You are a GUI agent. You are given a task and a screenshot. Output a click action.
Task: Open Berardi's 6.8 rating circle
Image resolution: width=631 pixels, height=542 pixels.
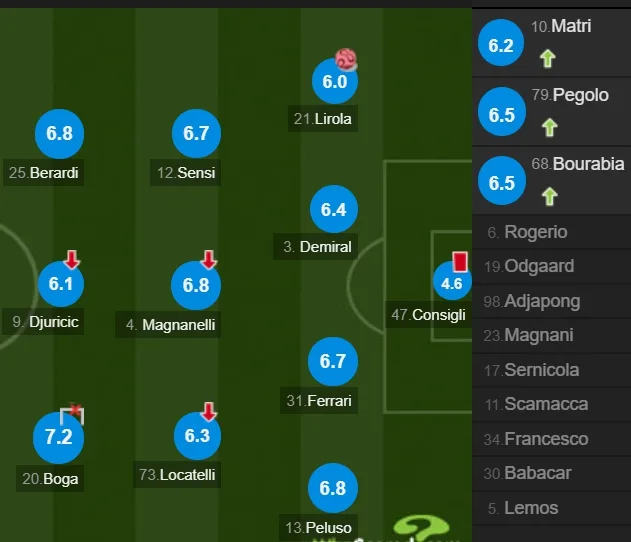point(60,133)
